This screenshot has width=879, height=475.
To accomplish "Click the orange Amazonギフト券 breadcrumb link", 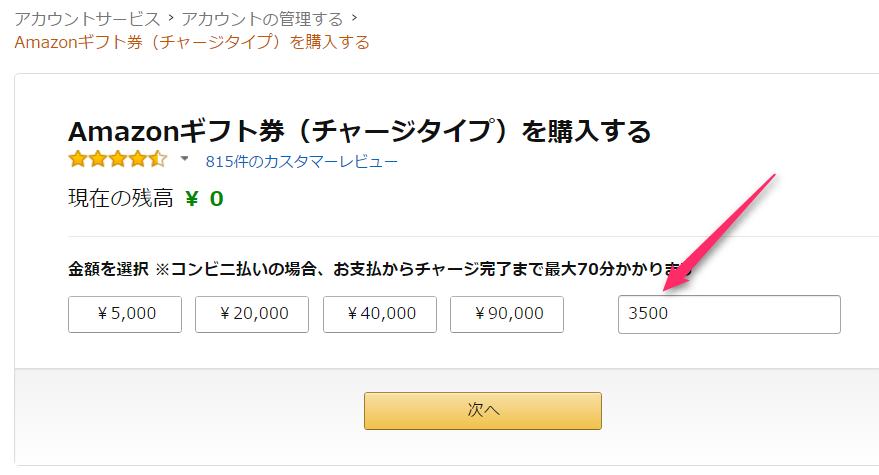I will tap(192, 42).
